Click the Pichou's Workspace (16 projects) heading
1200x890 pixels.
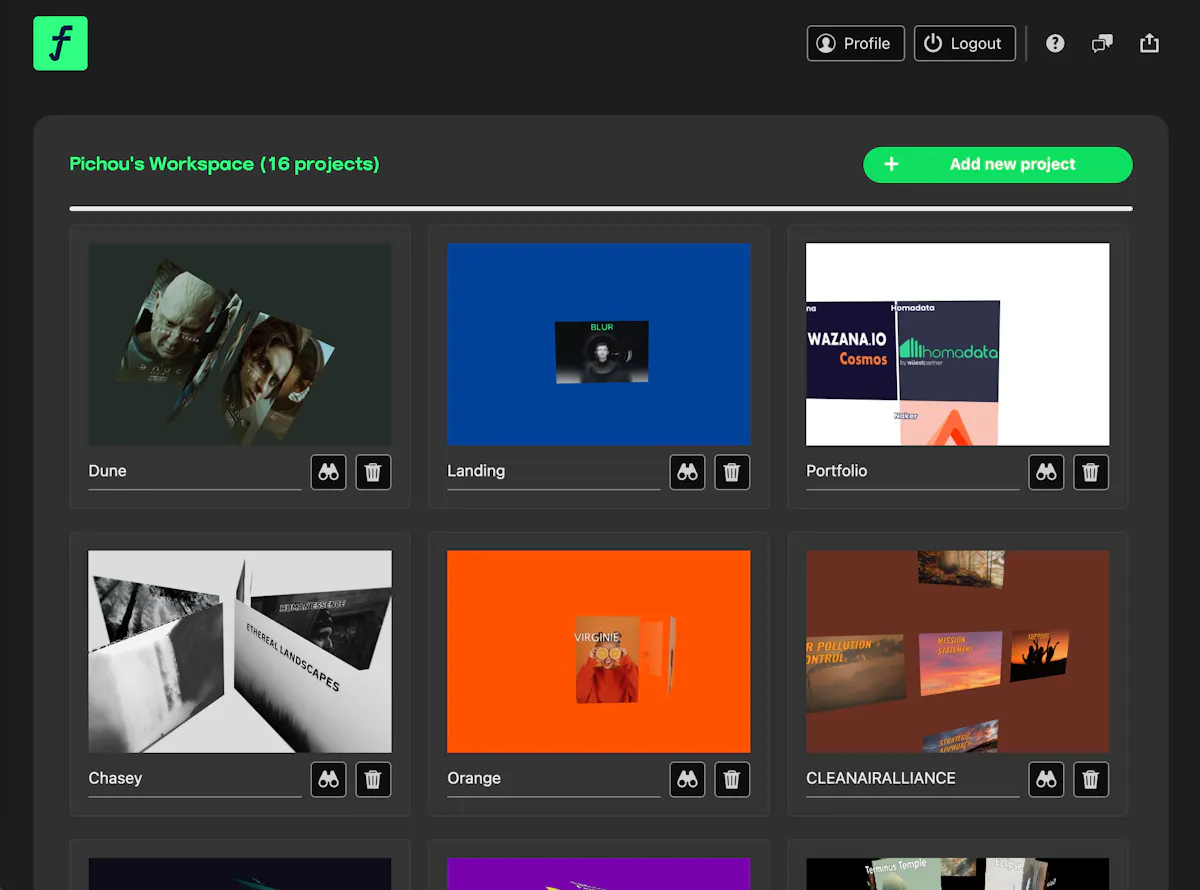tap(224, 164)
